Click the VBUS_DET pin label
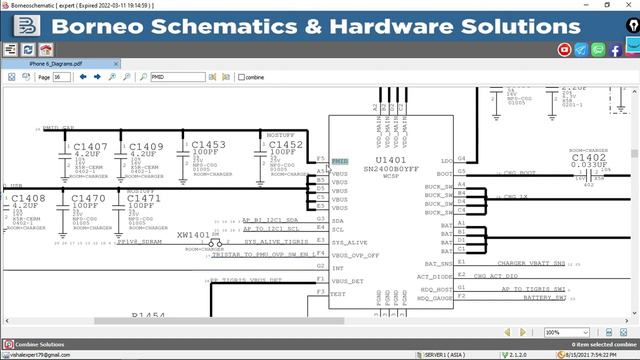The image size is (640, 360). click(x=347, y=281)
